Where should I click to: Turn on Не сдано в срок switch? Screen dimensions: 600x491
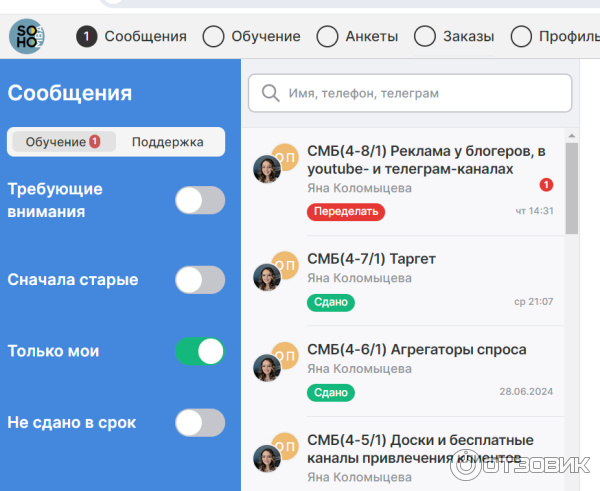pos(200,423)
